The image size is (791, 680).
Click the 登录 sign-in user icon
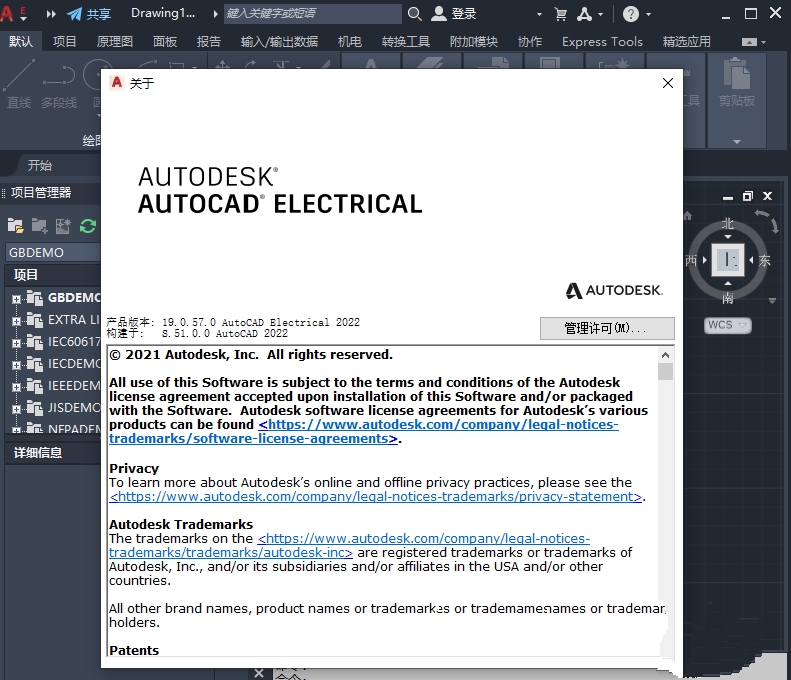pyautogui.click(x=439, y=14)
